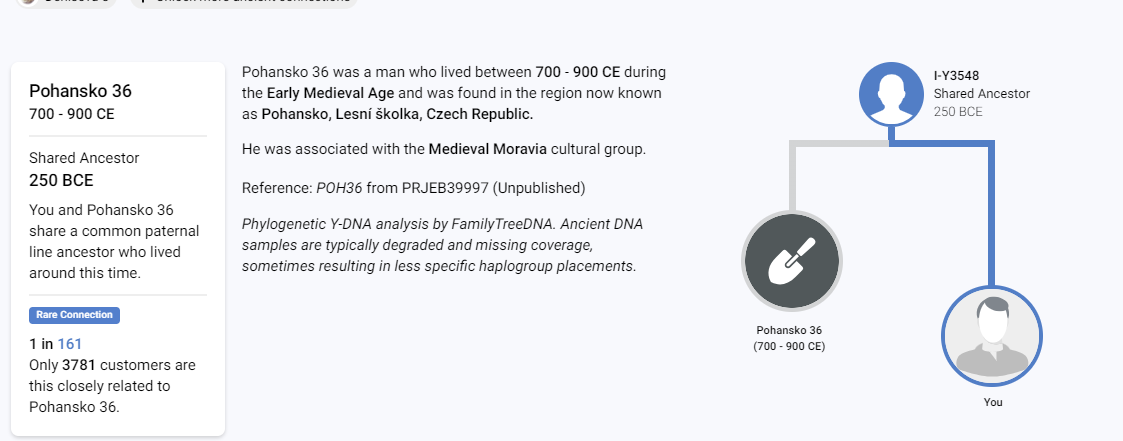Click 'Pohansko 36 (700 - 900 CE)' label under shovel

[x=789, y=338]
